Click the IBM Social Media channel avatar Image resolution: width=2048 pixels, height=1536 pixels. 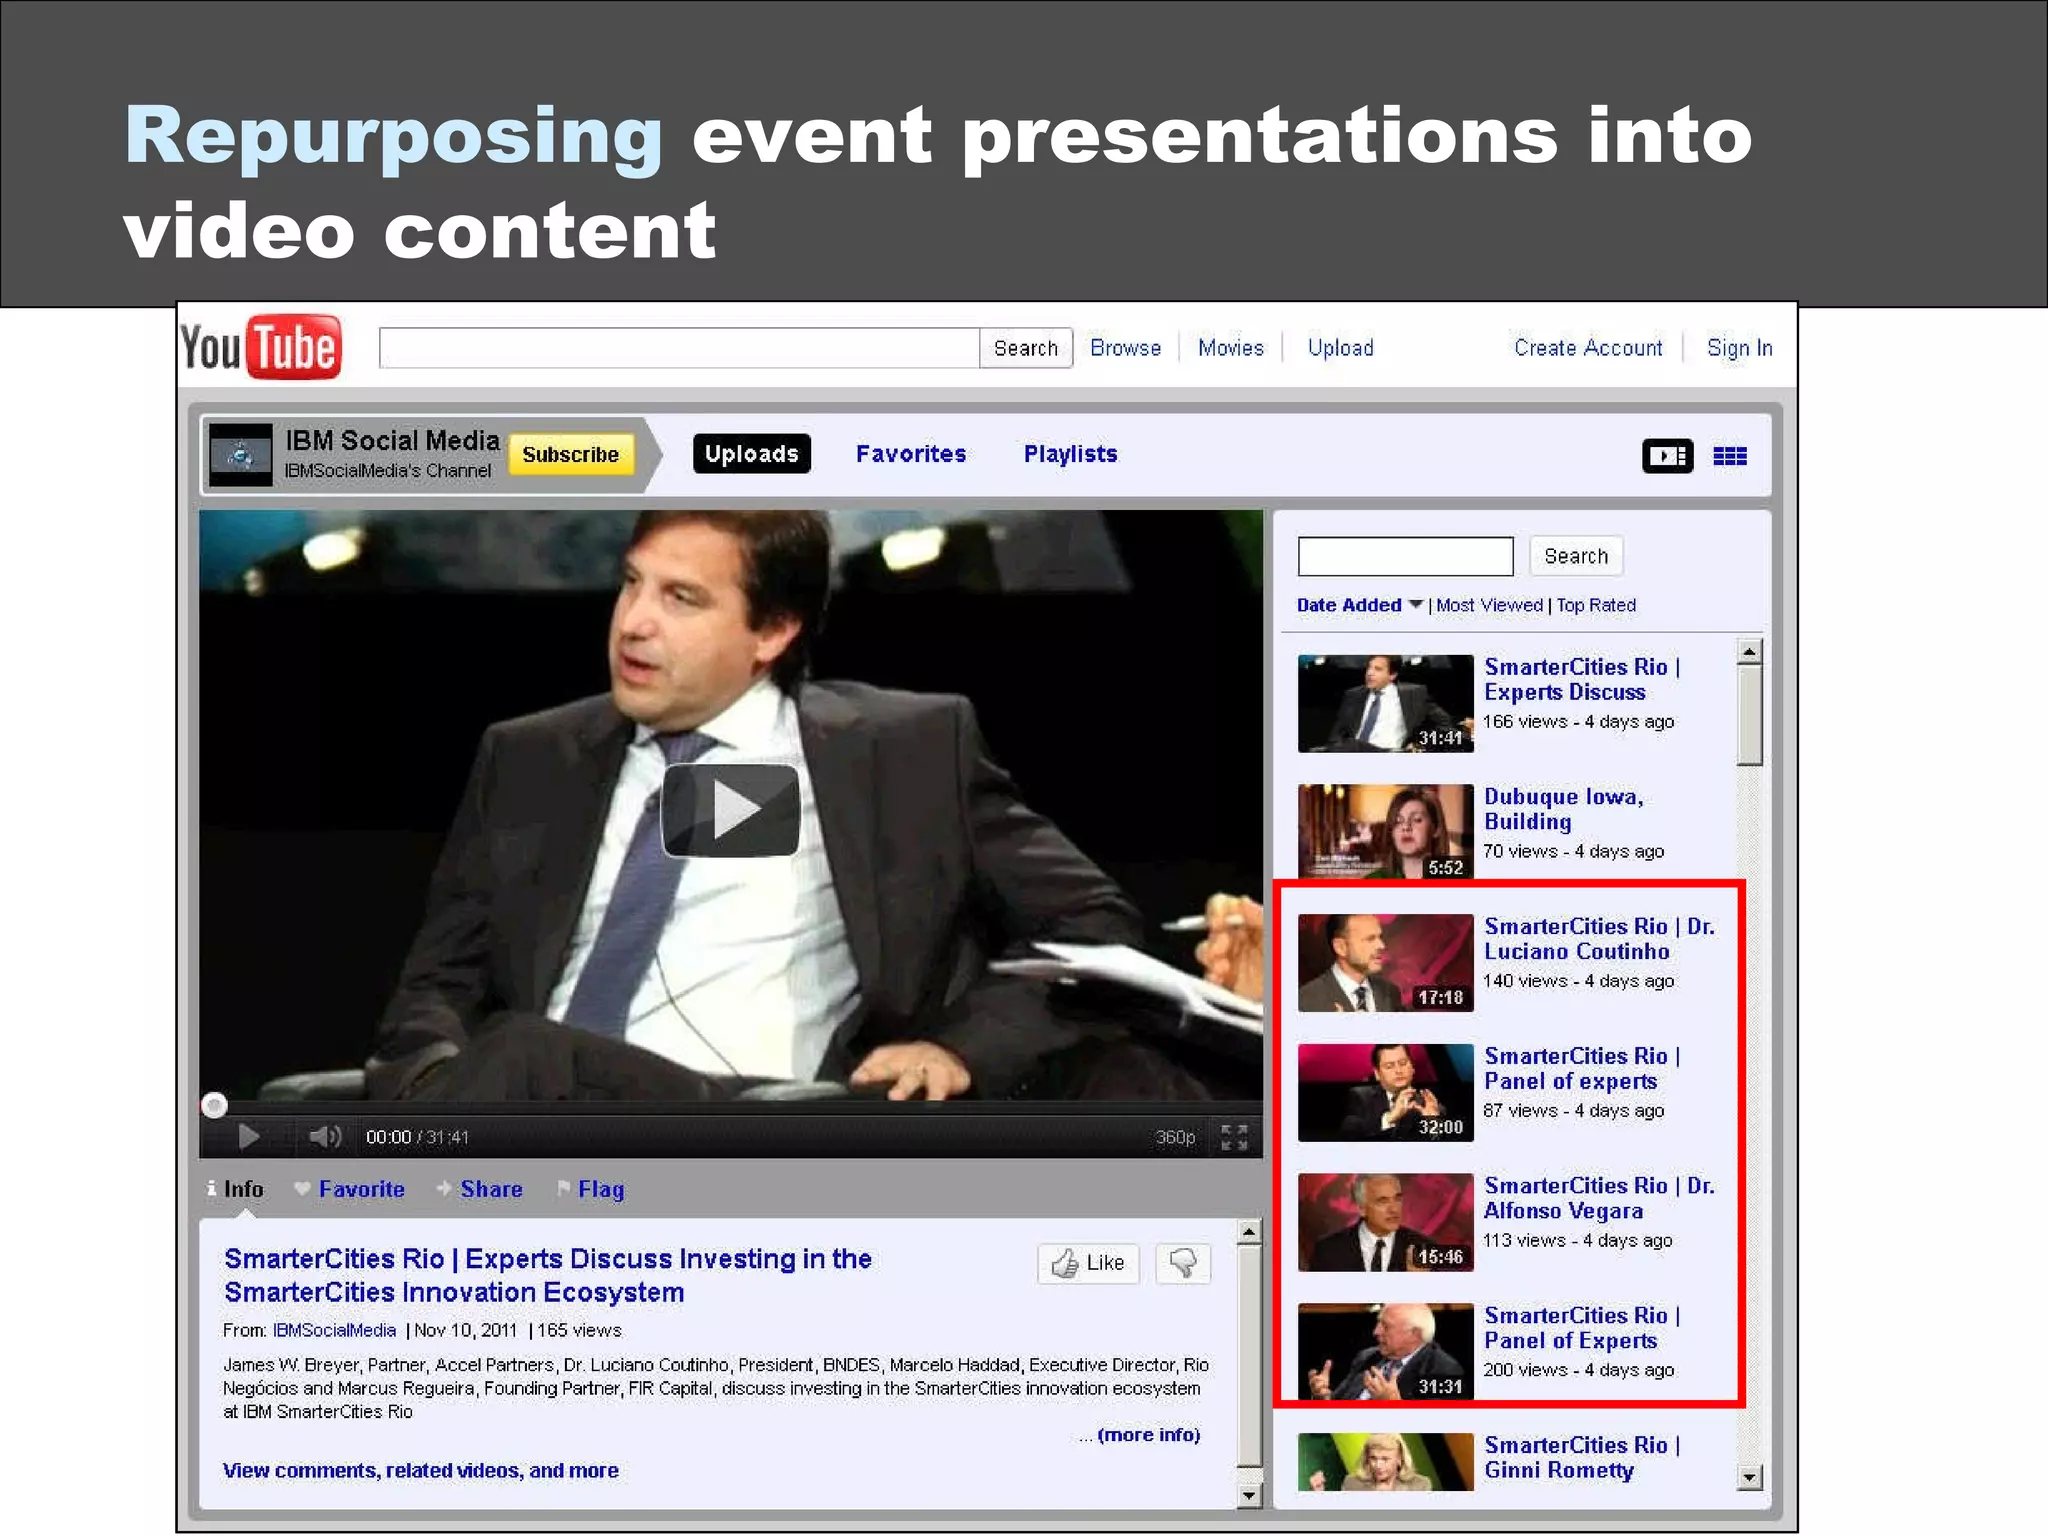[x=241, y=455]
